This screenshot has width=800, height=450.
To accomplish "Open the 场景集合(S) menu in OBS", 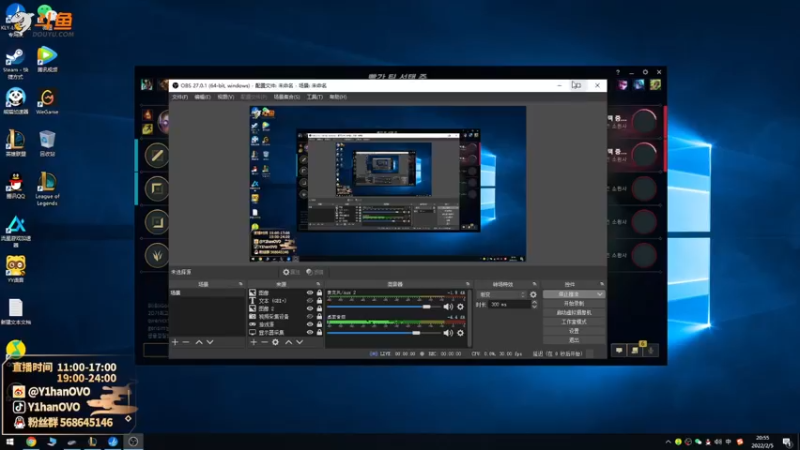I will (287, 97).
